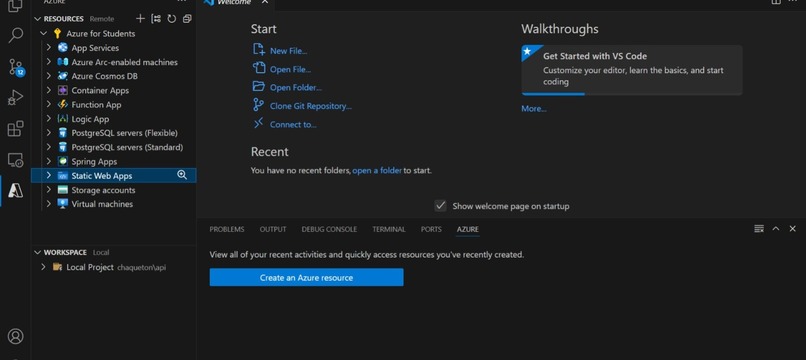
Task: Click the Storage accounts icon
Action: [63, 190]
